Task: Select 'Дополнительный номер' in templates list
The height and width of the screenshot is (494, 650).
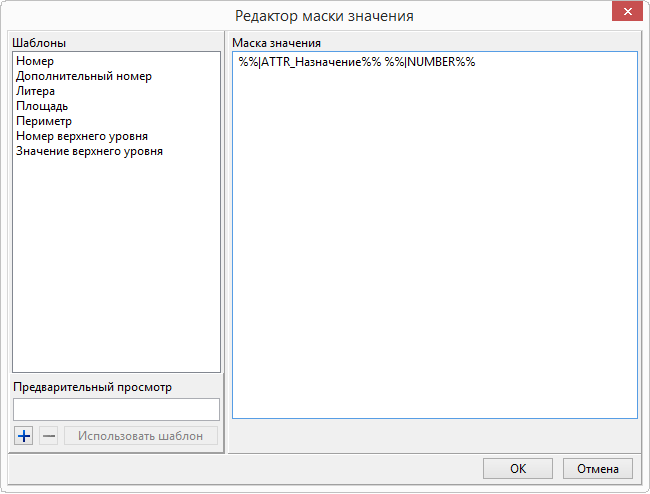Action: 84,76
